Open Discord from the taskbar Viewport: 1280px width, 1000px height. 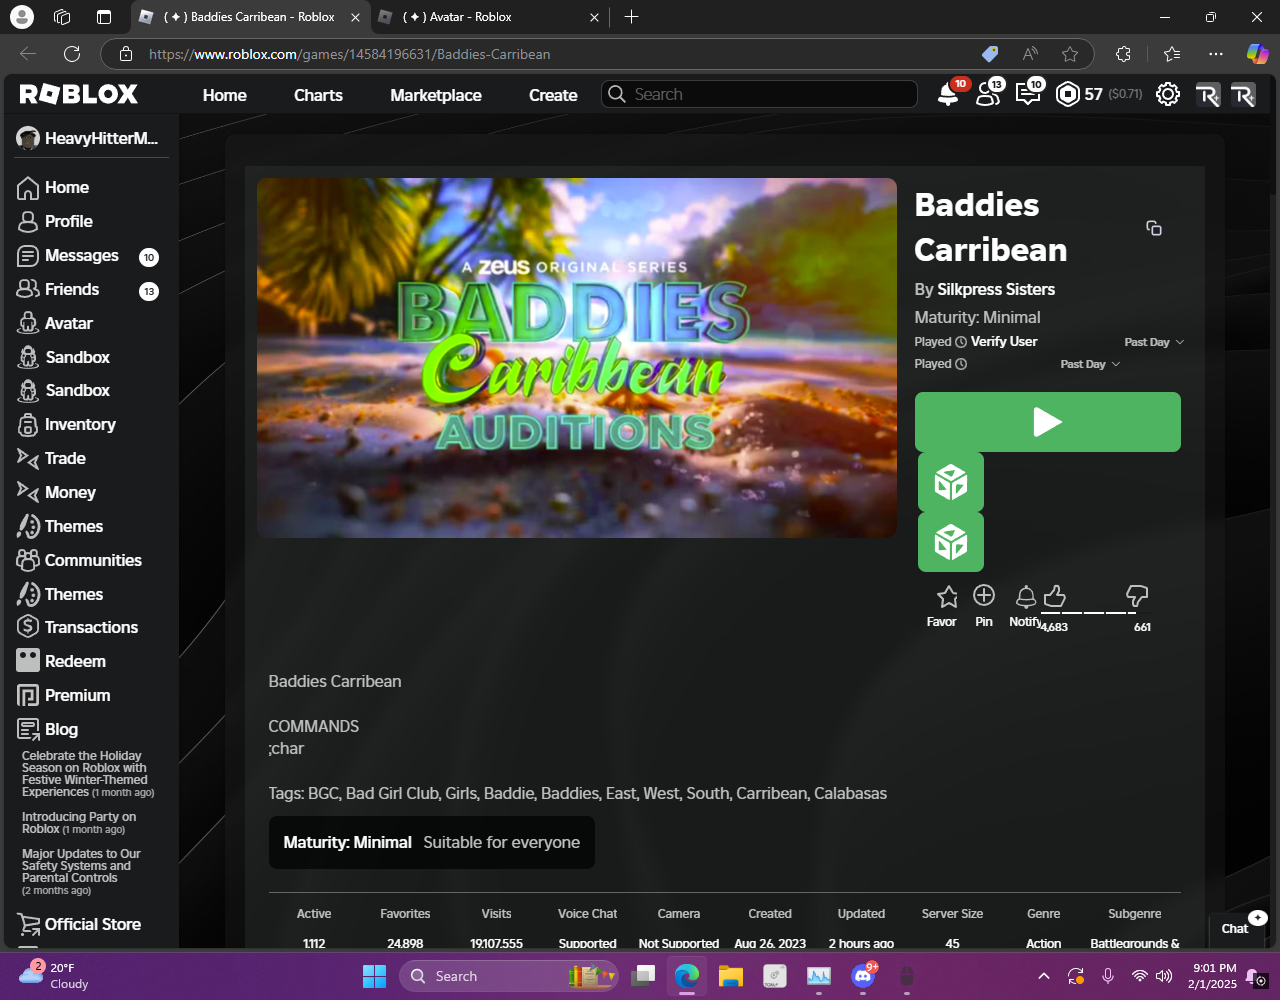863,976
